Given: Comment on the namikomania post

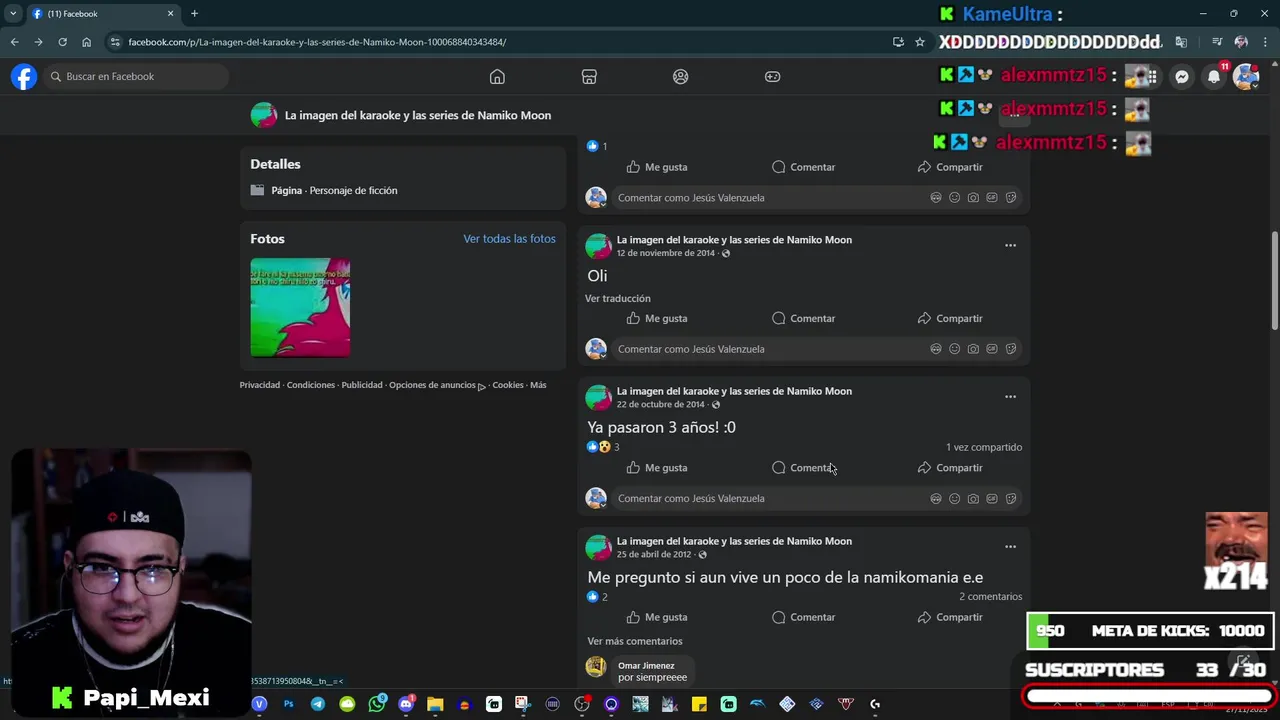Looking at the screenshot, I should [x=803, y=617].
